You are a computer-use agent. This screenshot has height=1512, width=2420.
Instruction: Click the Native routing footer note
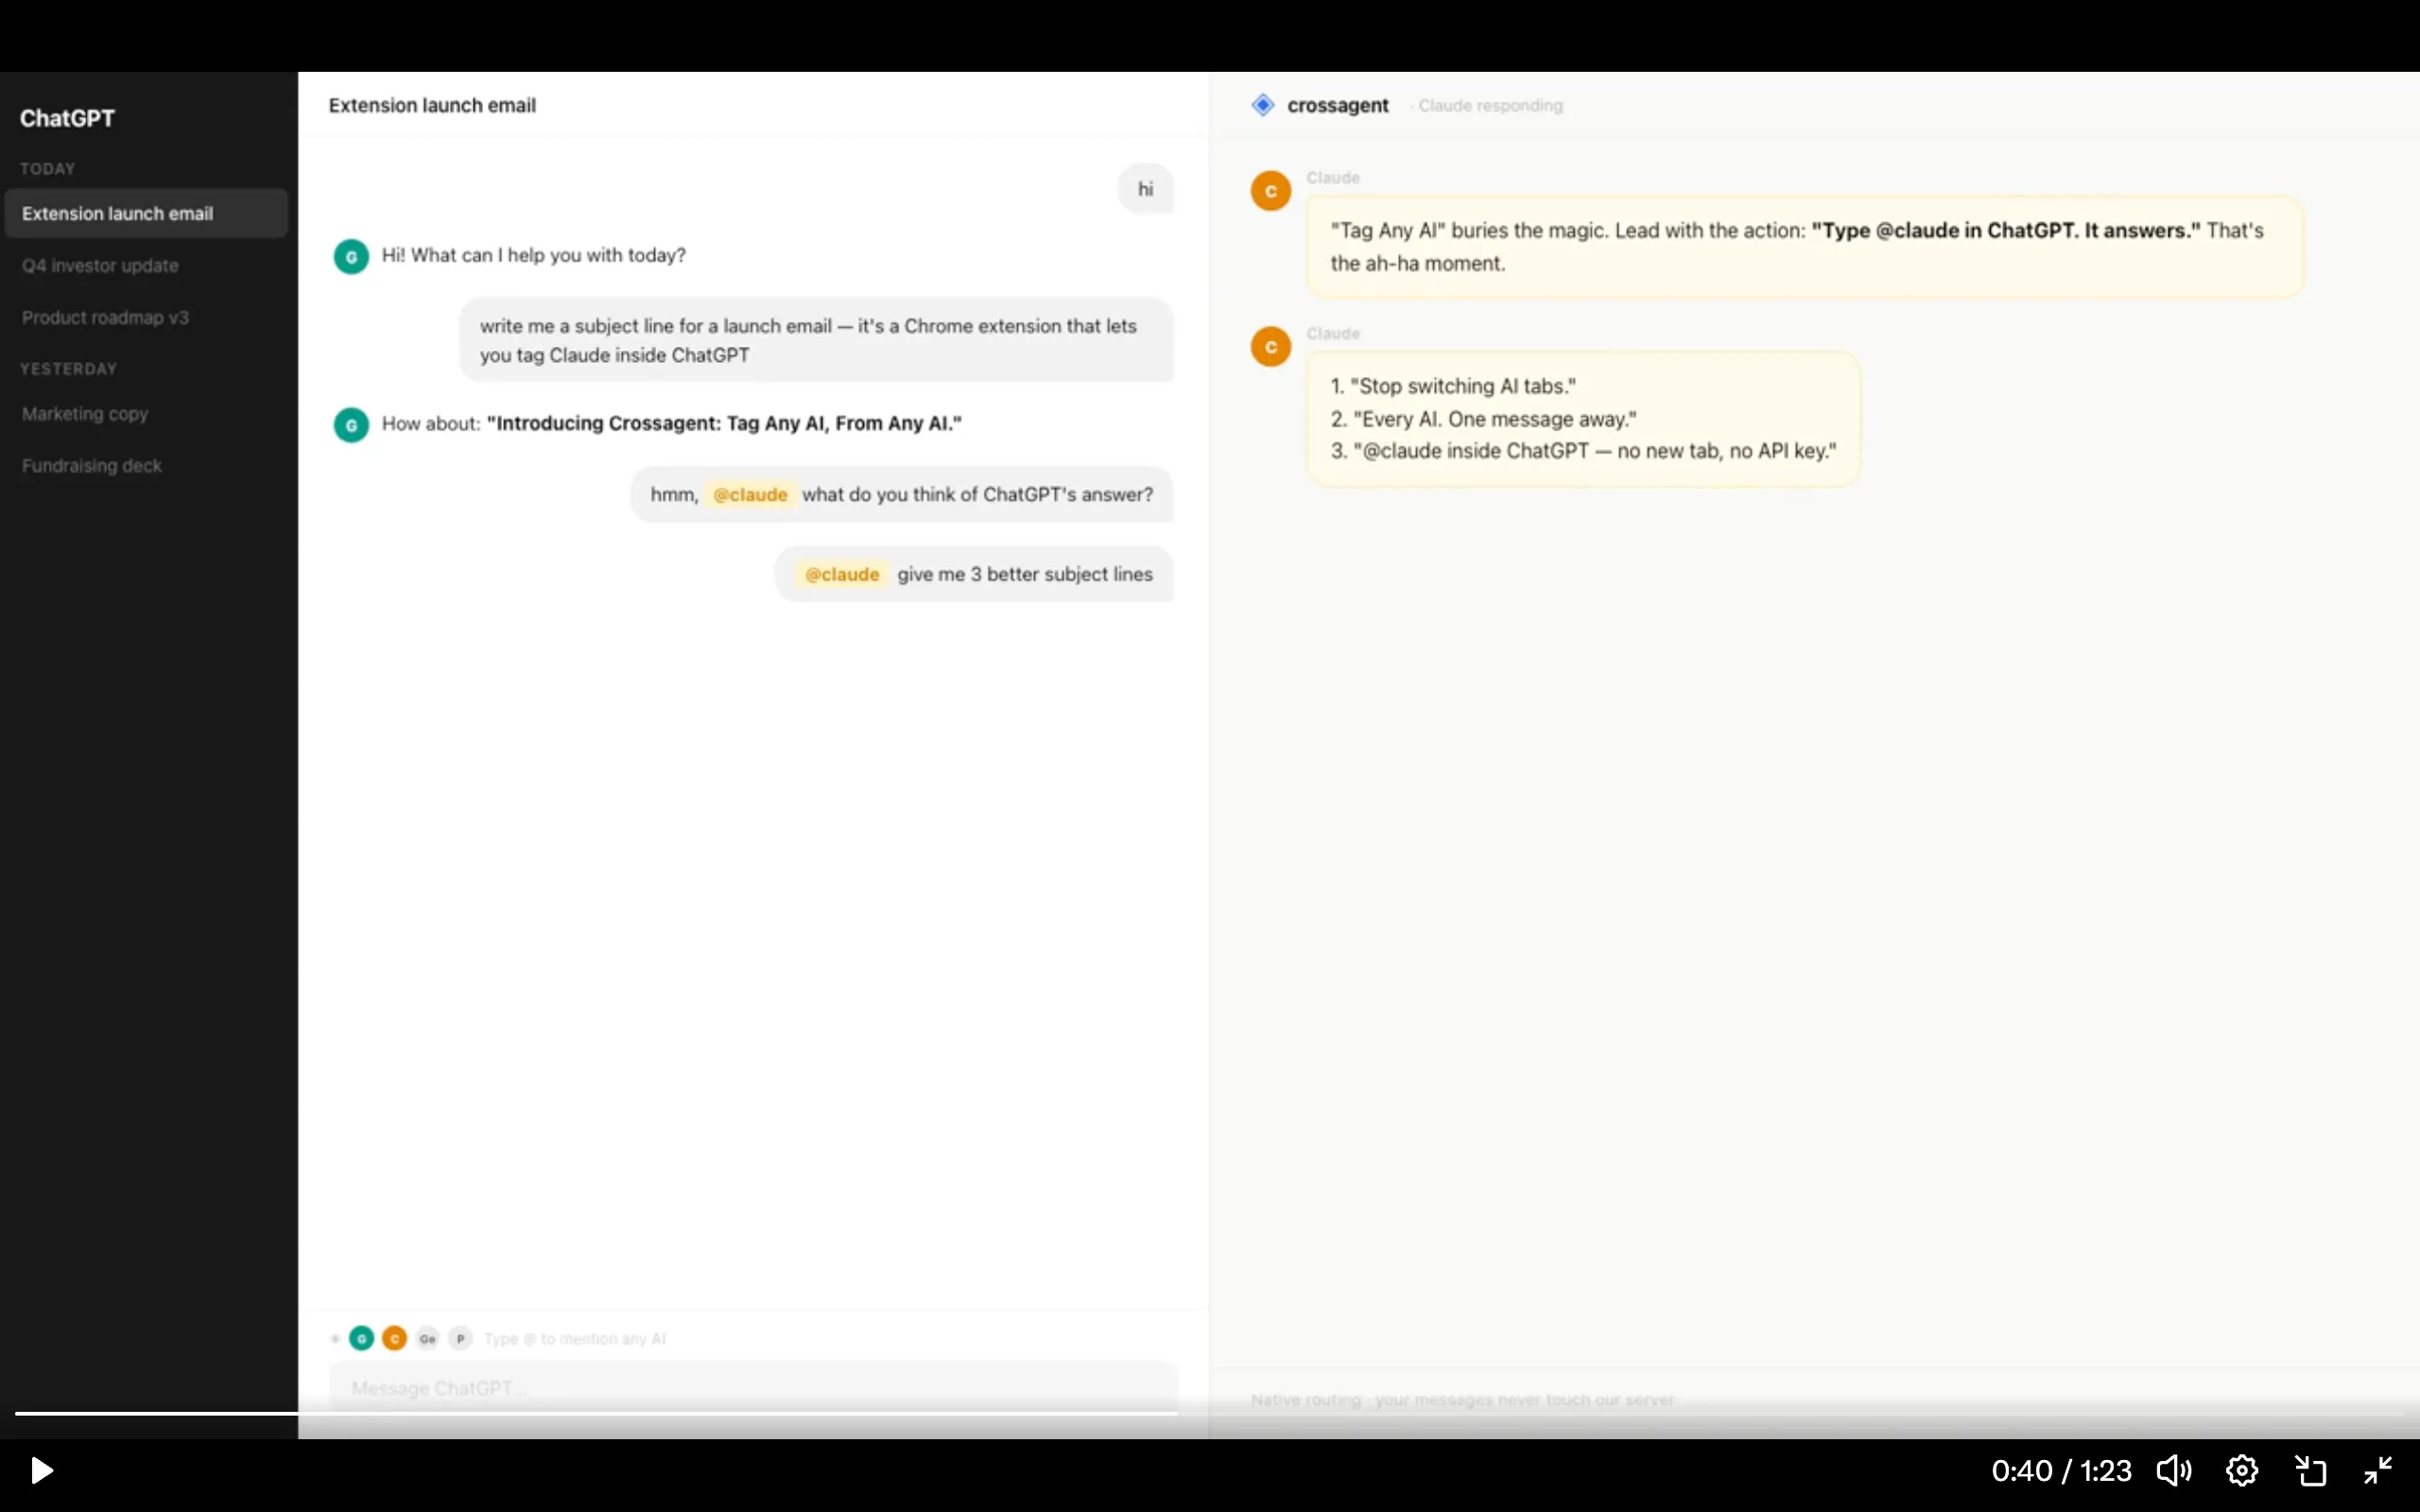point(1462,1400)
